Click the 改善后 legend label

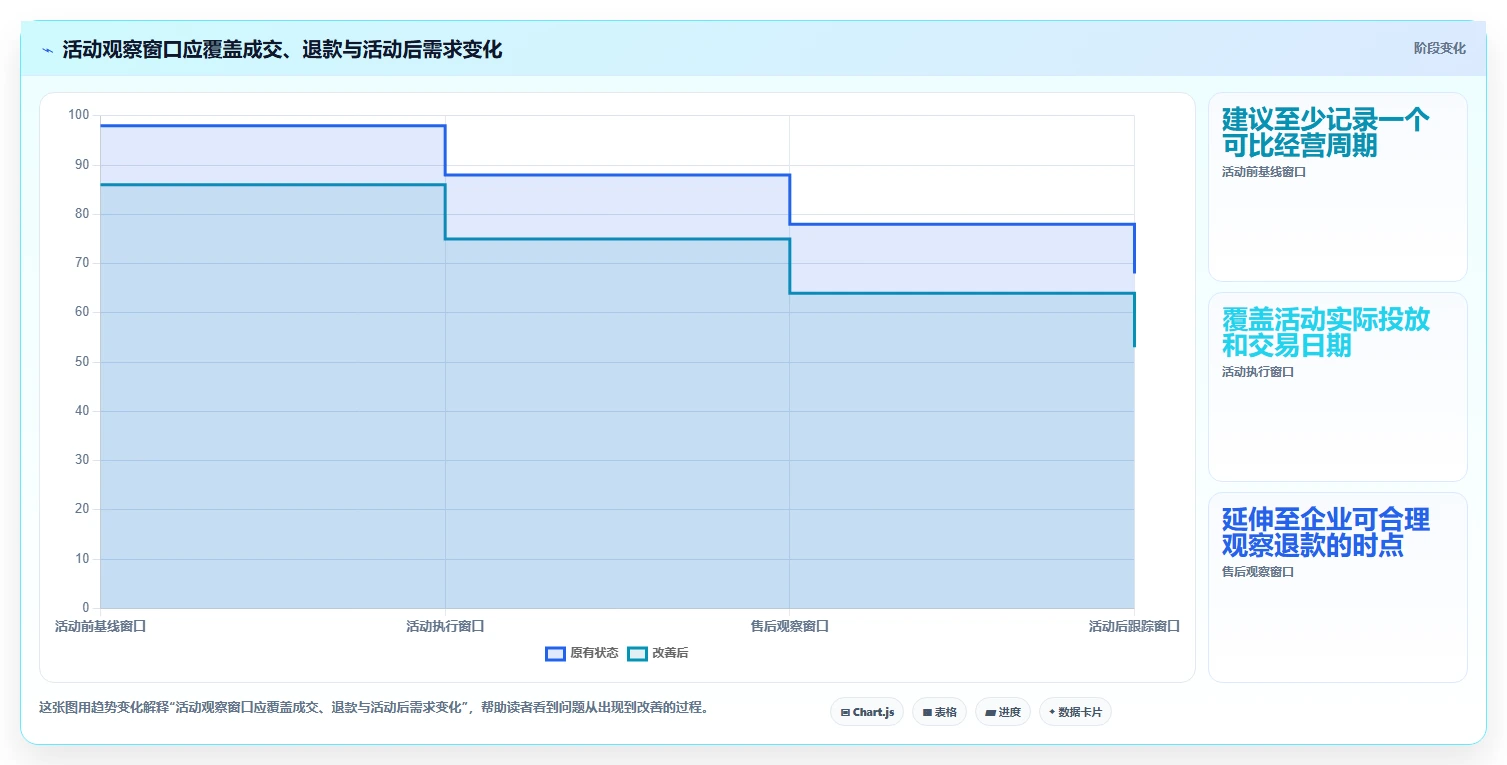click(670, 654)
